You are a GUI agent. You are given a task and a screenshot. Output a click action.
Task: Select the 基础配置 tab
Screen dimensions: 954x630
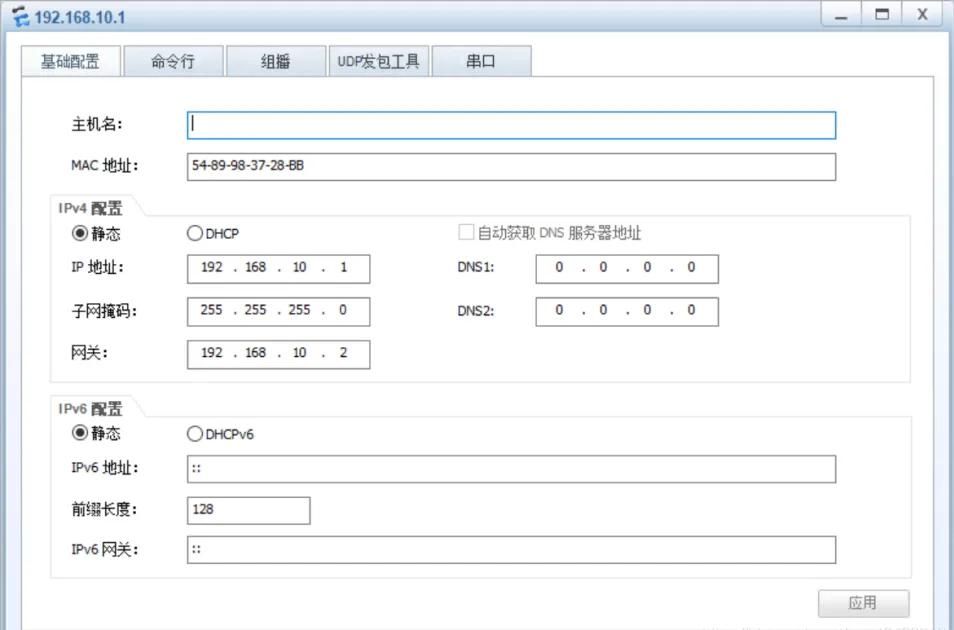click(x=70, y=62)
